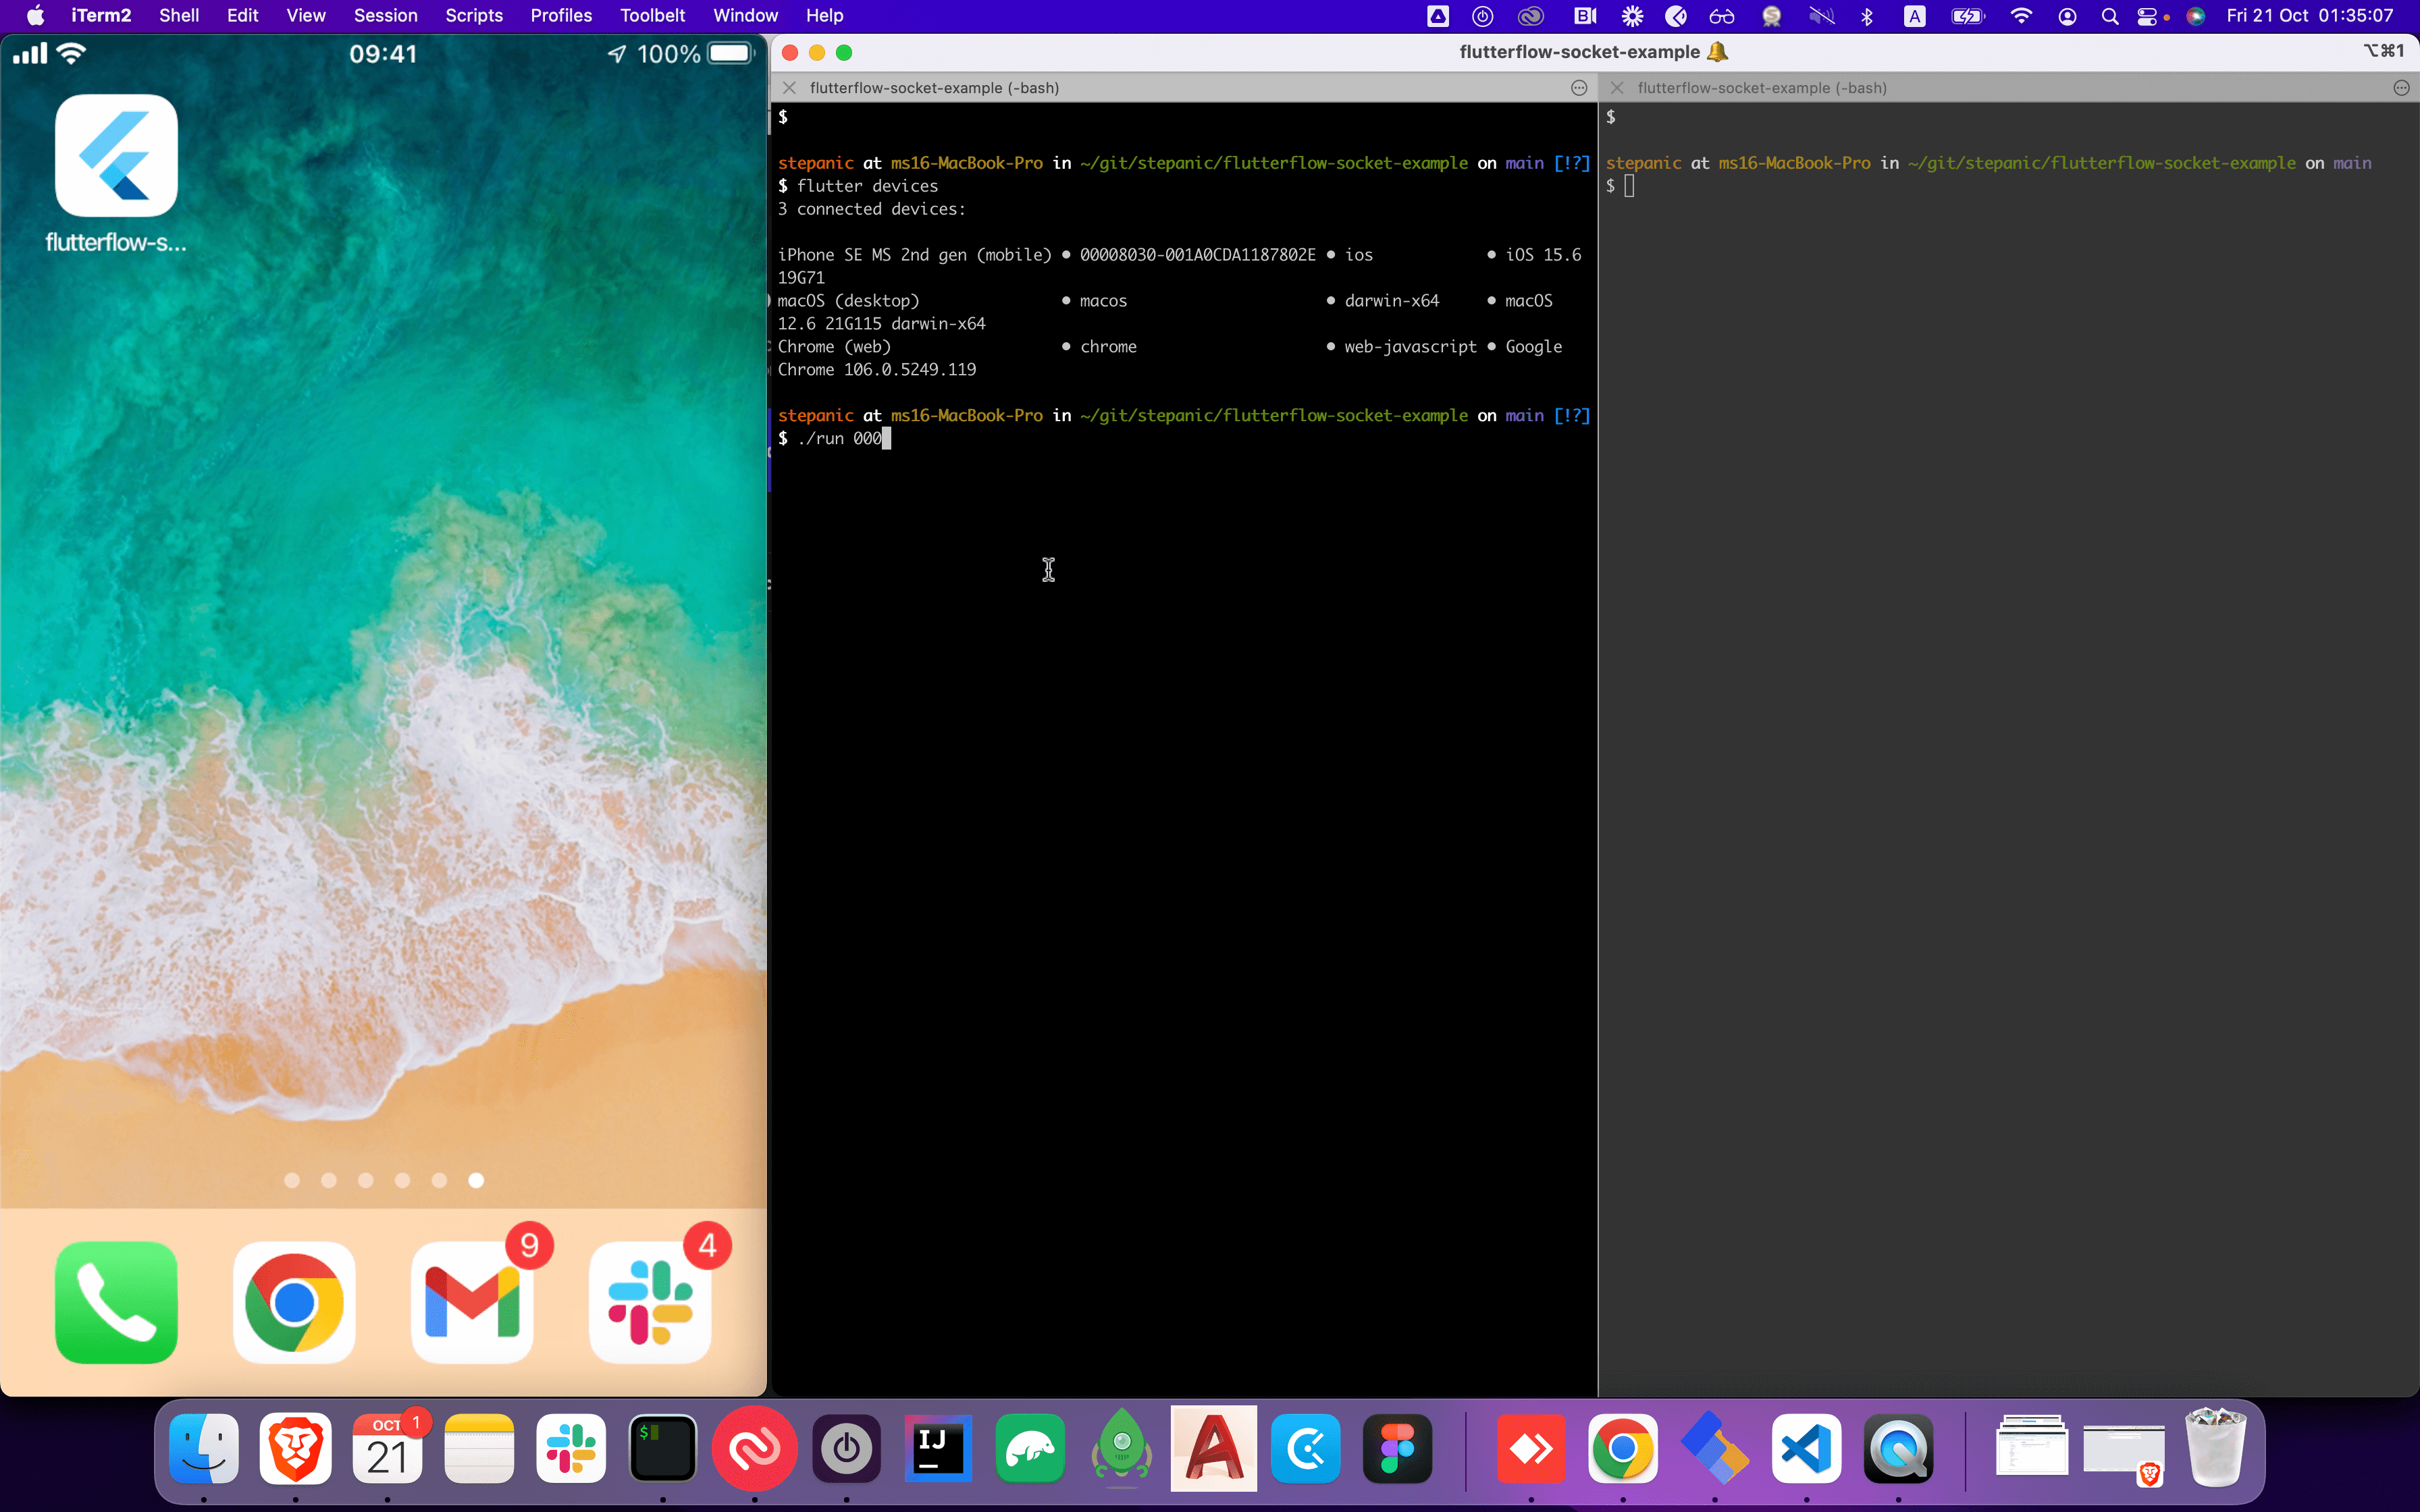Open the Brave browser from the Dock
Screen dimensions: 2420x1512
tap(295, 1448)
